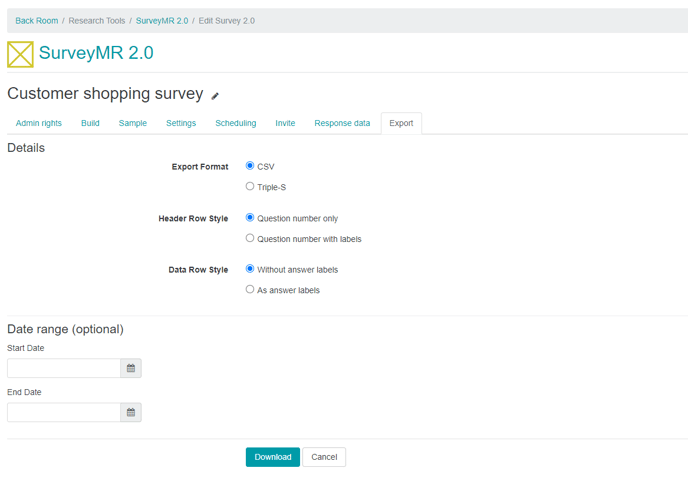This screenshot has height=481, width=688.
Task: Open the Admin rights tab
Action: coord(39,123)
